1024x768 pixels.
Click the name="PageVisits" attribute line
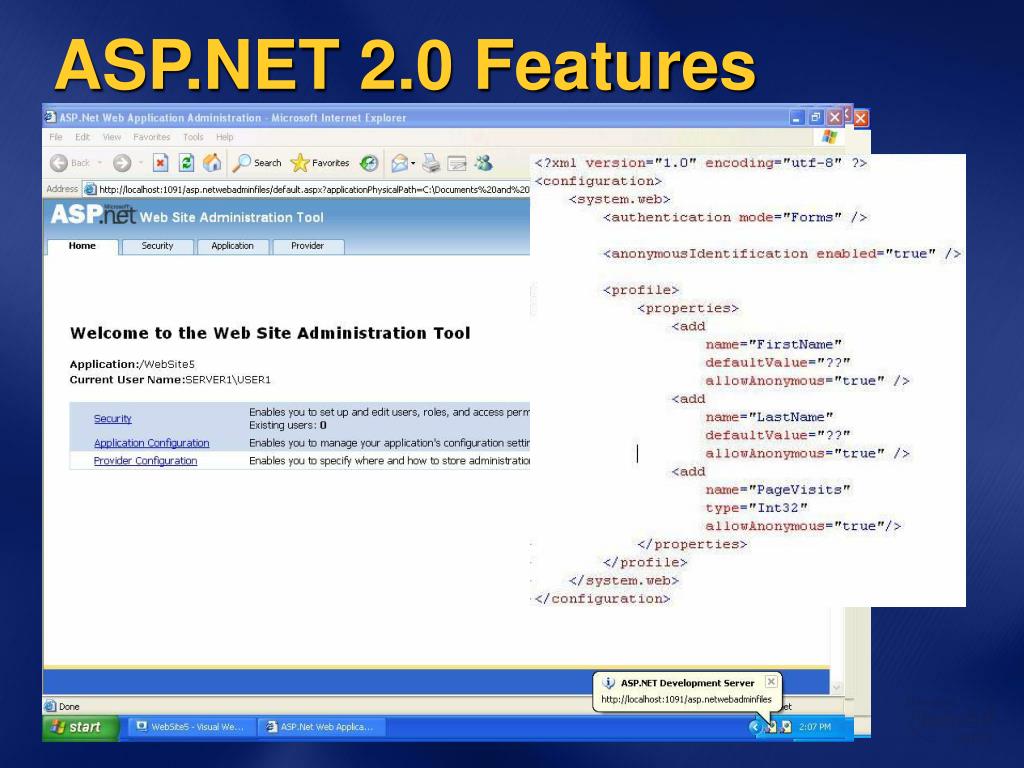coord(778,489)
